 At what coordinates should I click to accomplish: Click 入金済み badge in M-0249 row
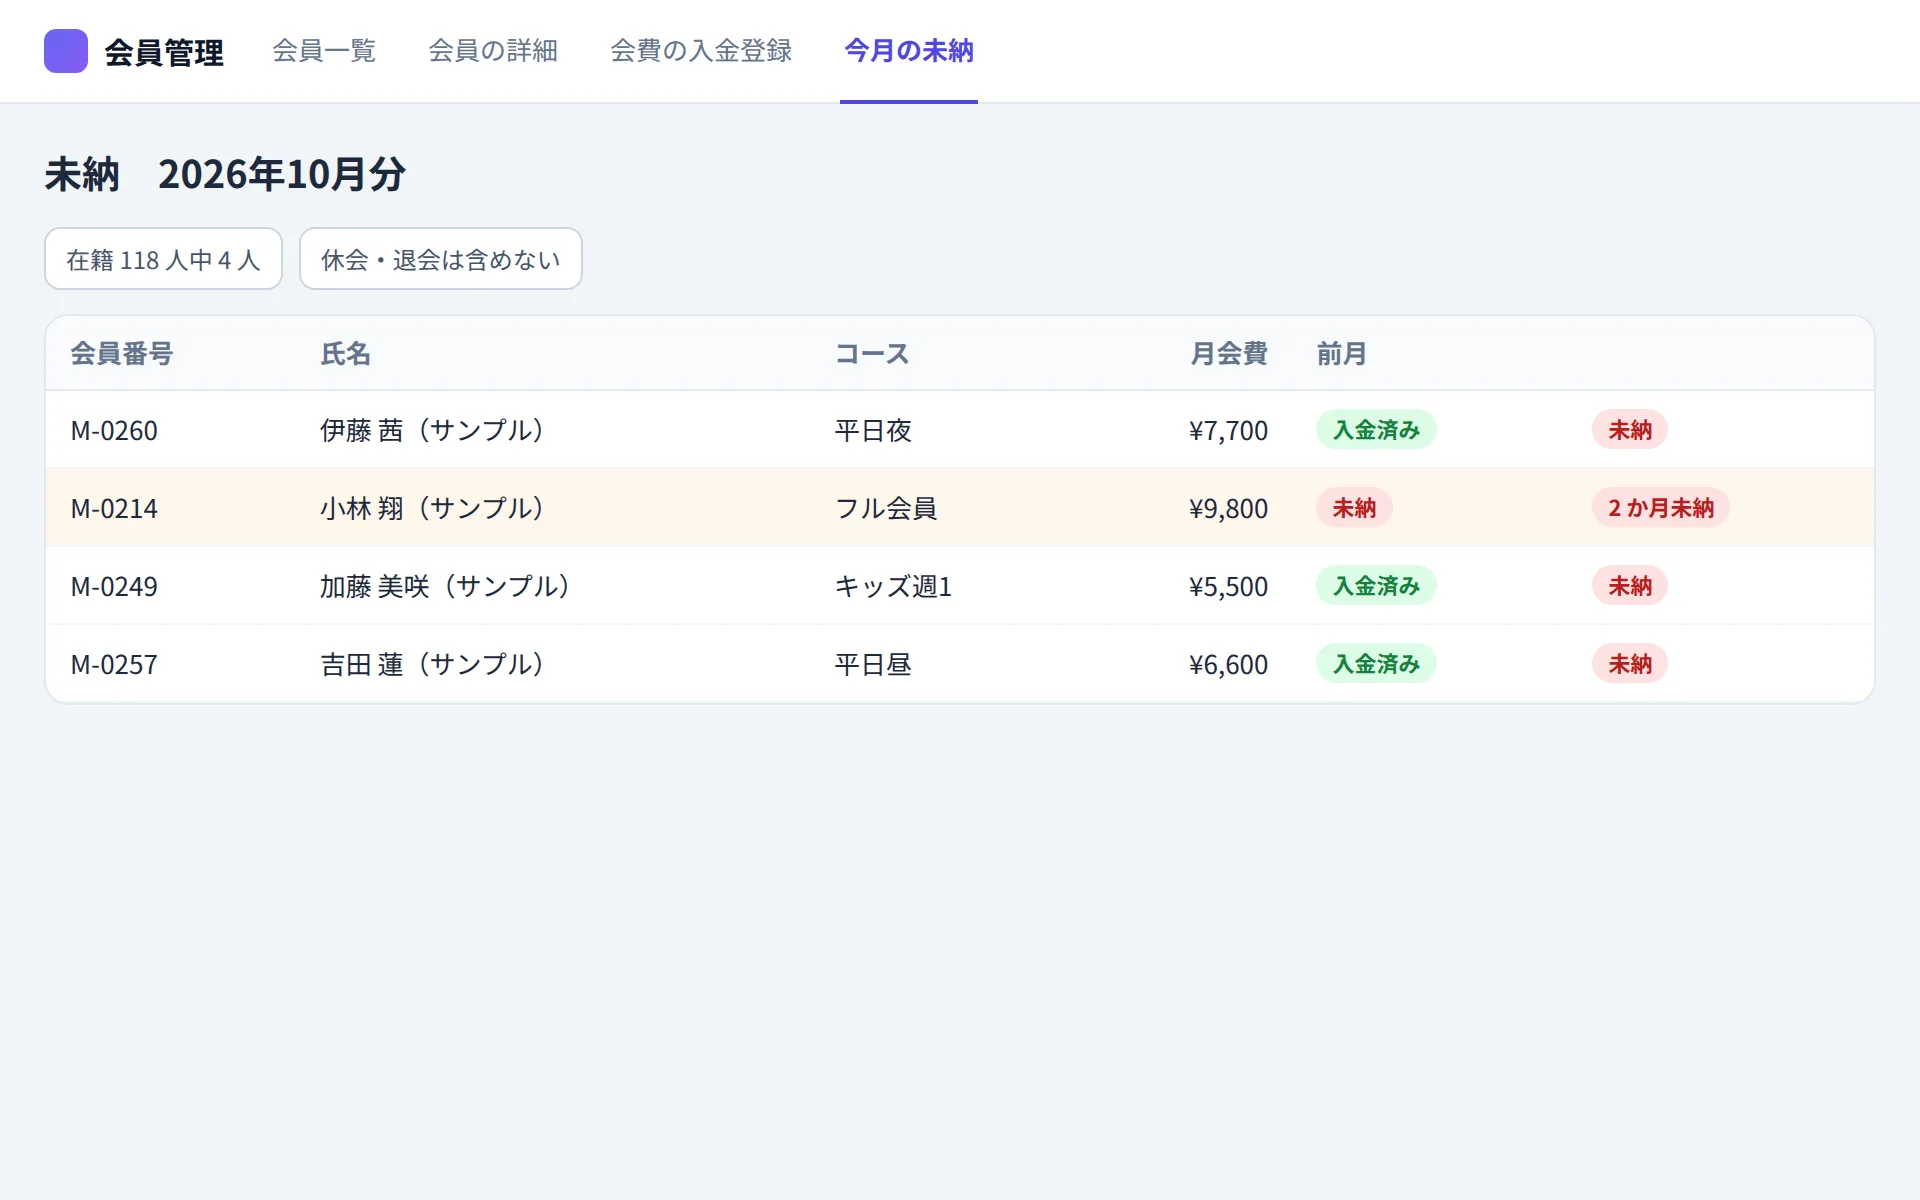pyautogui.click(x=1376, y=586)
